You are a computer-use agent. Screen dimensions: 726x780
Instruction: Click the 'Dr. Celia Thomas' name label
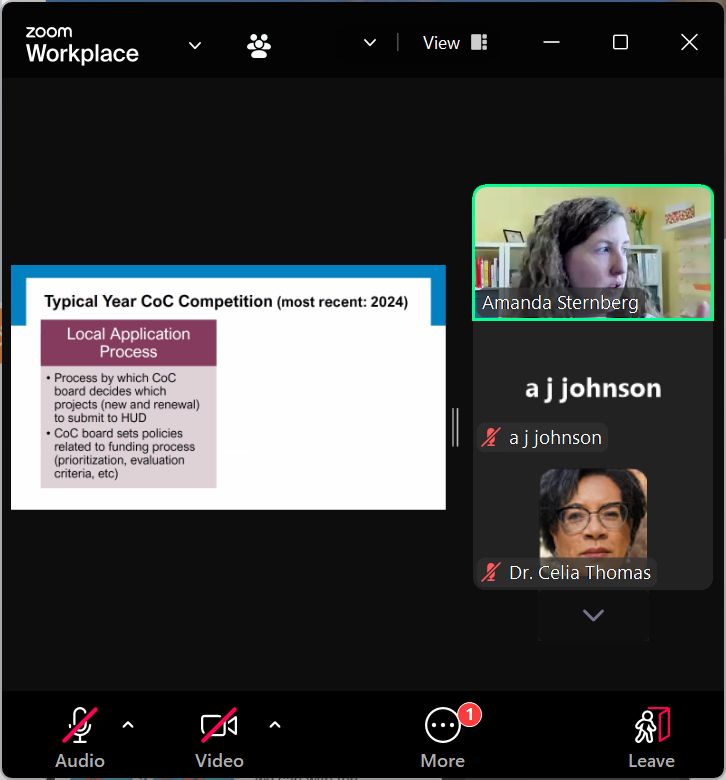tap(580, 573)
